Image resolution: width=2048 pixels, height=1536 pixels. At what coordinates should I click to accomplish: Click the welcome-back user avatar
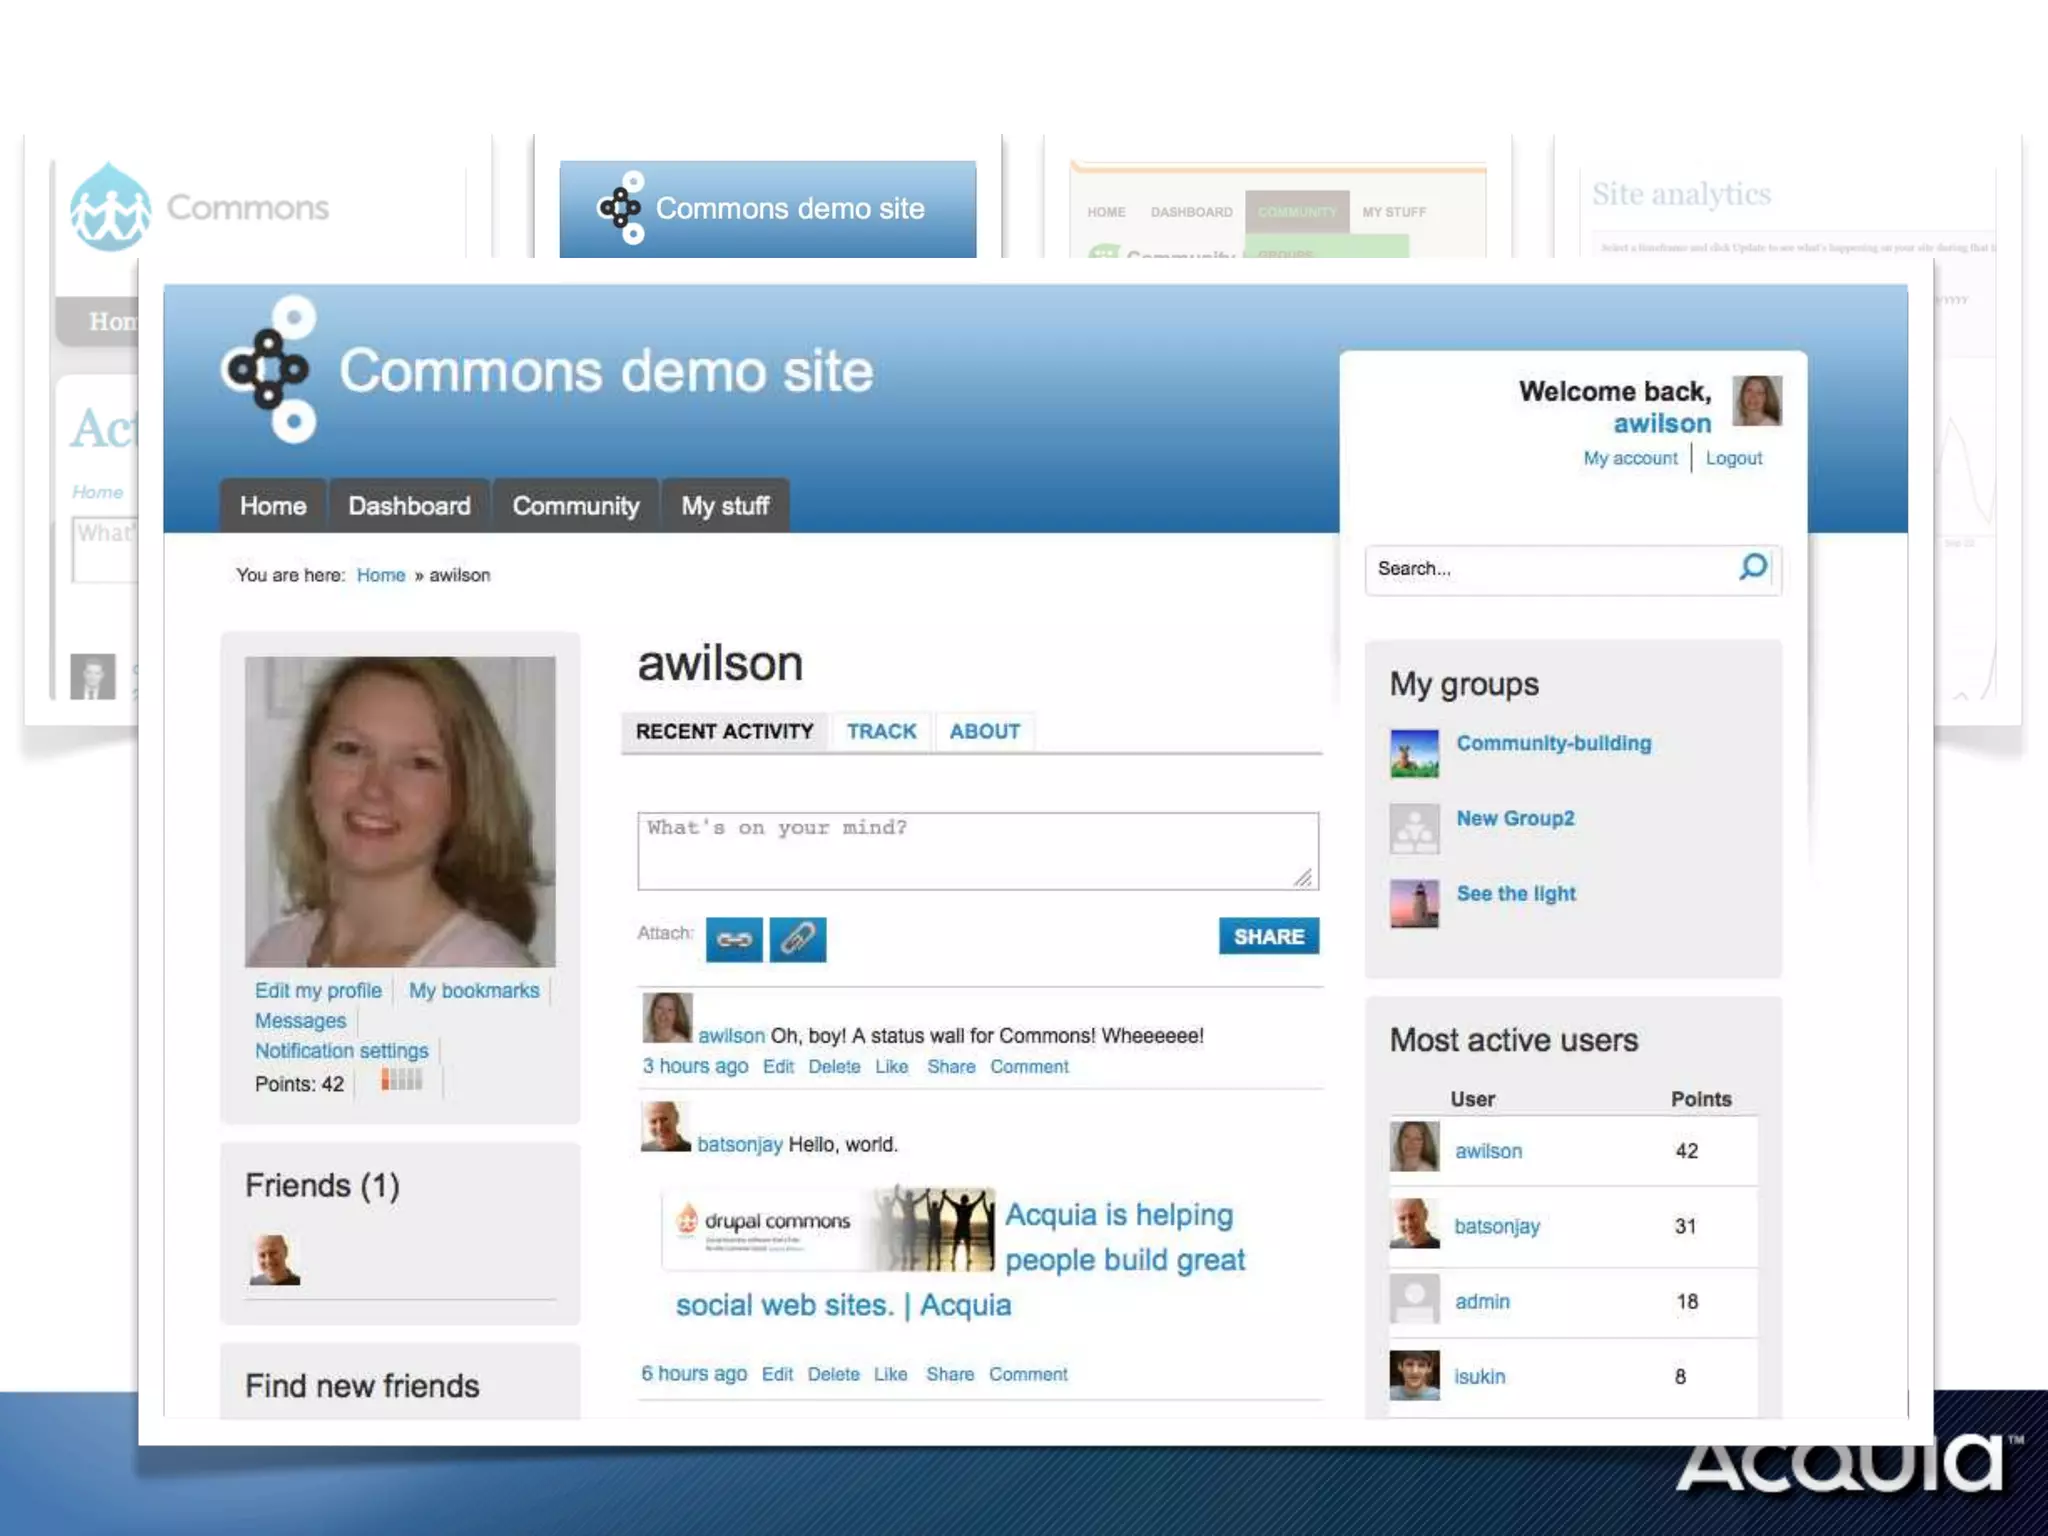coord(1756,400)
